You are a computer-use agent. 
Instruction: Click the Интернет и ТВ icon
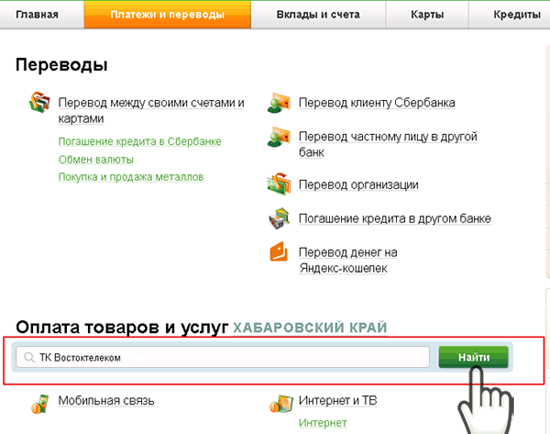tap(281, 403)
